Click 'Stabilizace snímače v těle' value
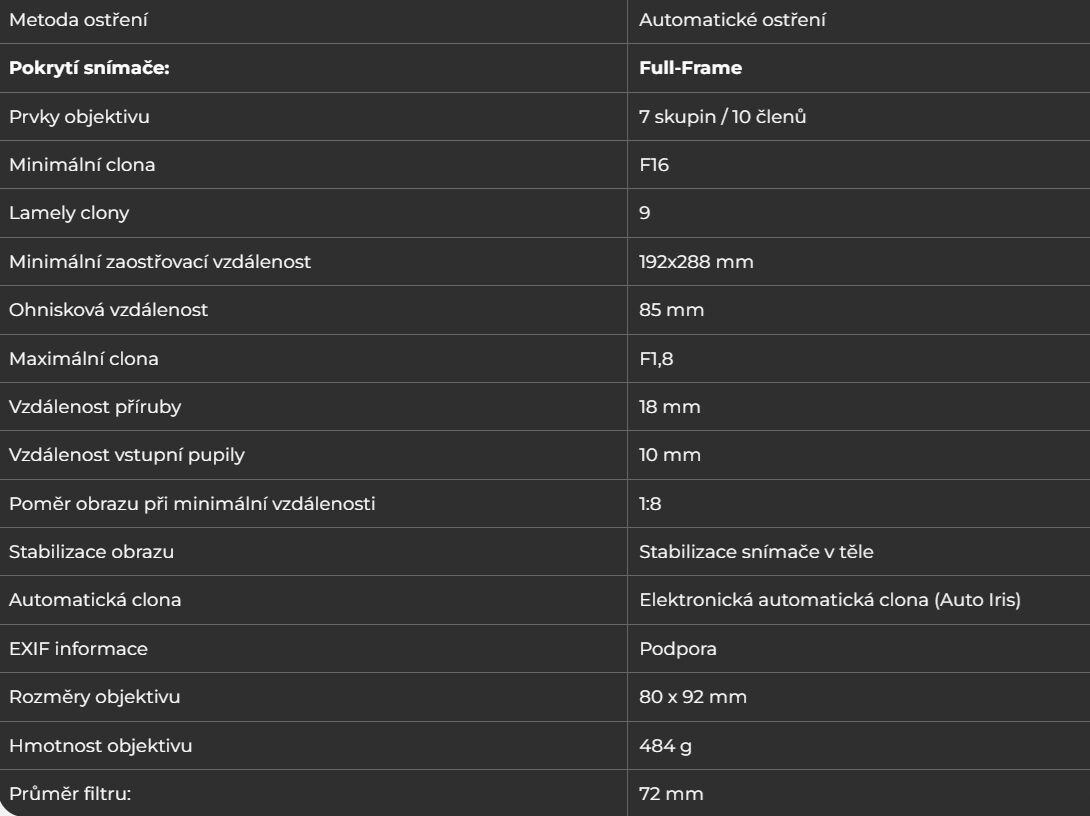This screenshot has width=1090, height=816. tap(756, 552)
